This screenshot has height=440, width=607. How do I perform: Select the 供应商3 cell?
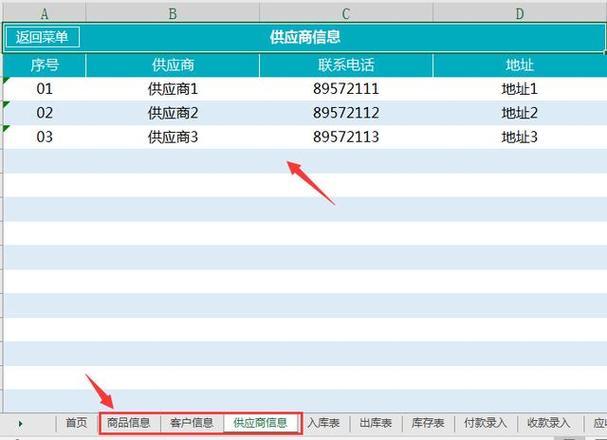(173, 137)
